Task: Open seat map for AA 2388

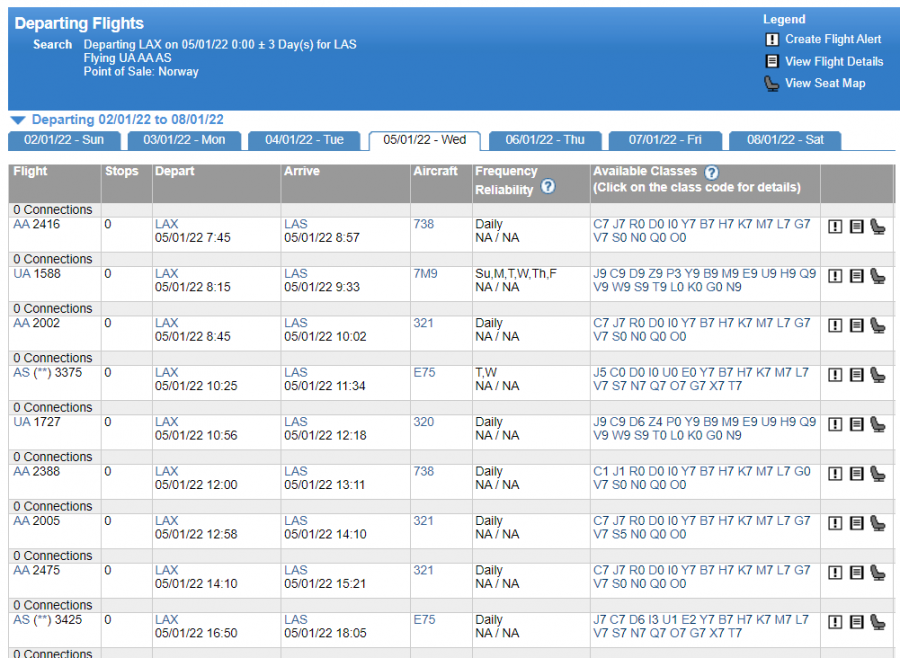Action: click(878, 474)
